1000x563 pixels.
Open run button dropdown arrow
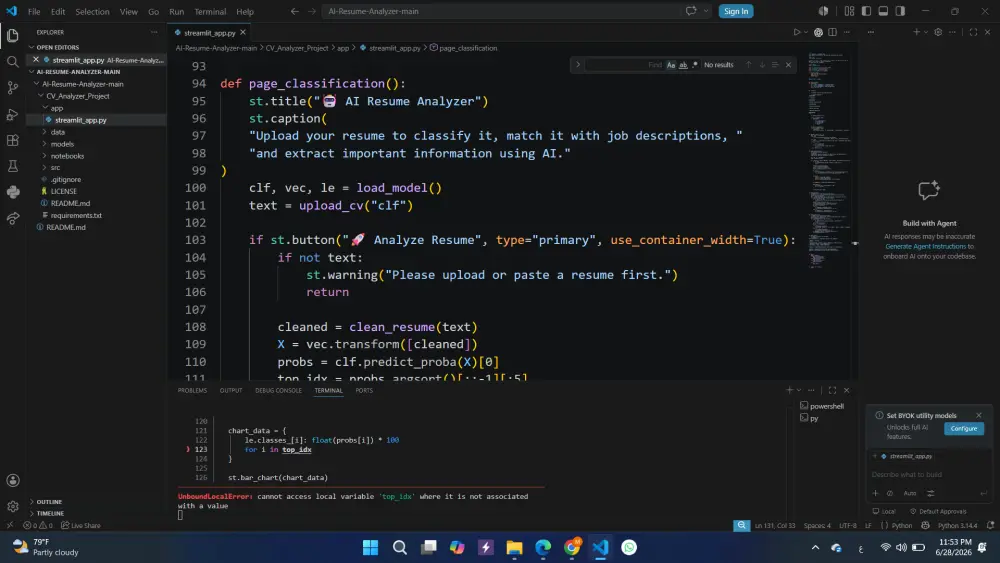(806, 32)
